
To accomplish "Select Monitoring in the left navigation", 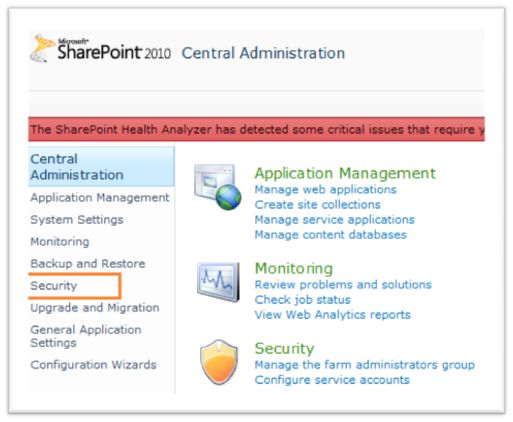I will coord(60,242).
